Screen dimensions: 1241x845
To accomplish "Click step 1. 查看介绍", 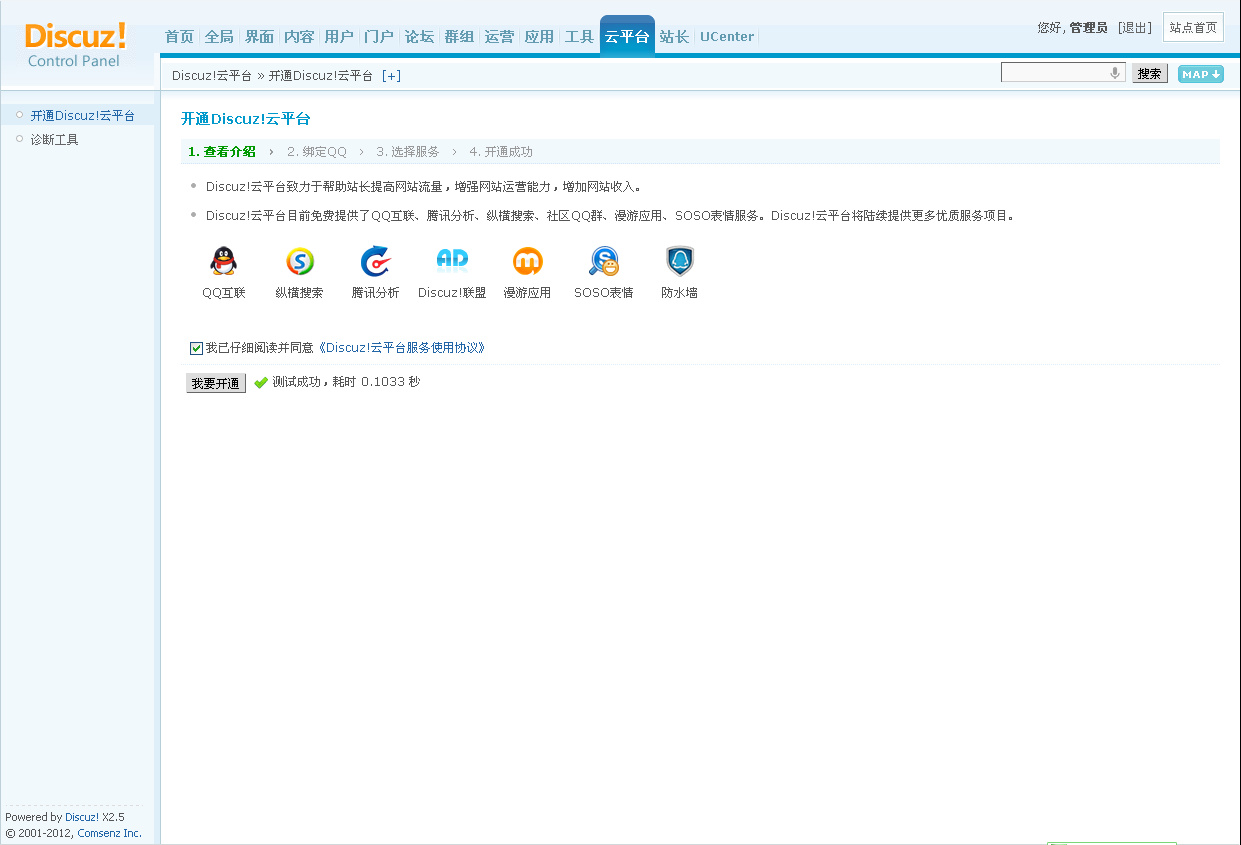I will coord(222,152).
